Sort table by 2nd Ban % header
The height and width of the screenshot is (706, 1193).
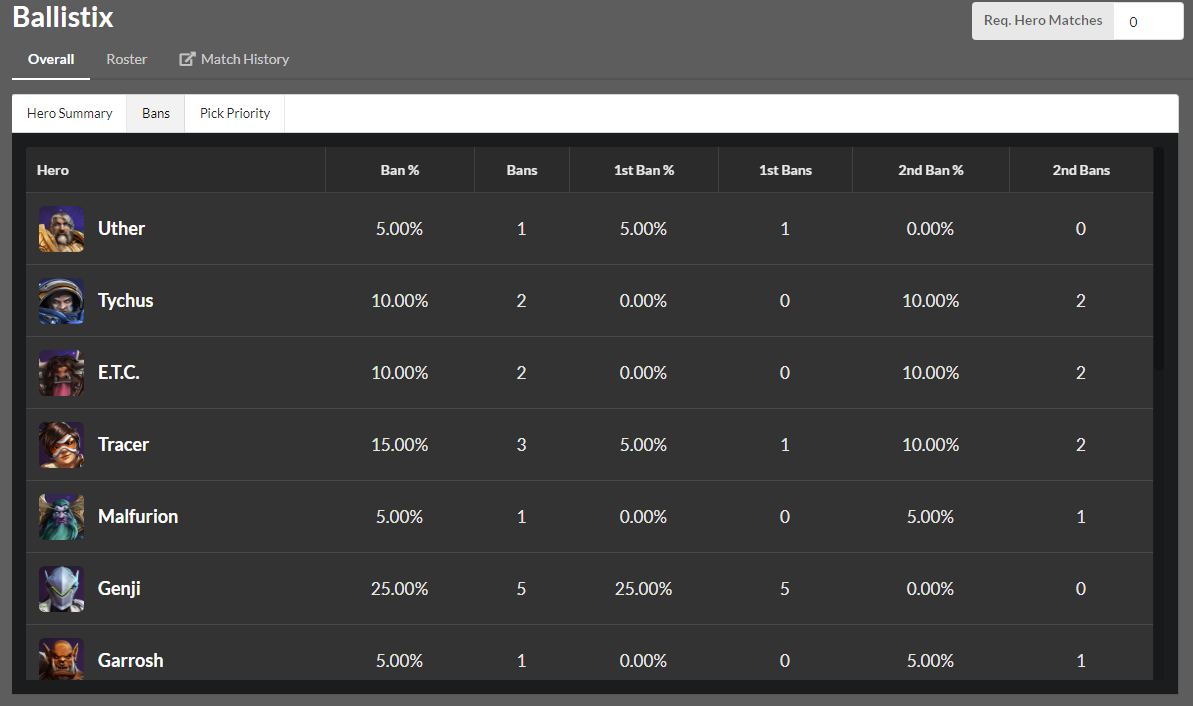point(931,170)
